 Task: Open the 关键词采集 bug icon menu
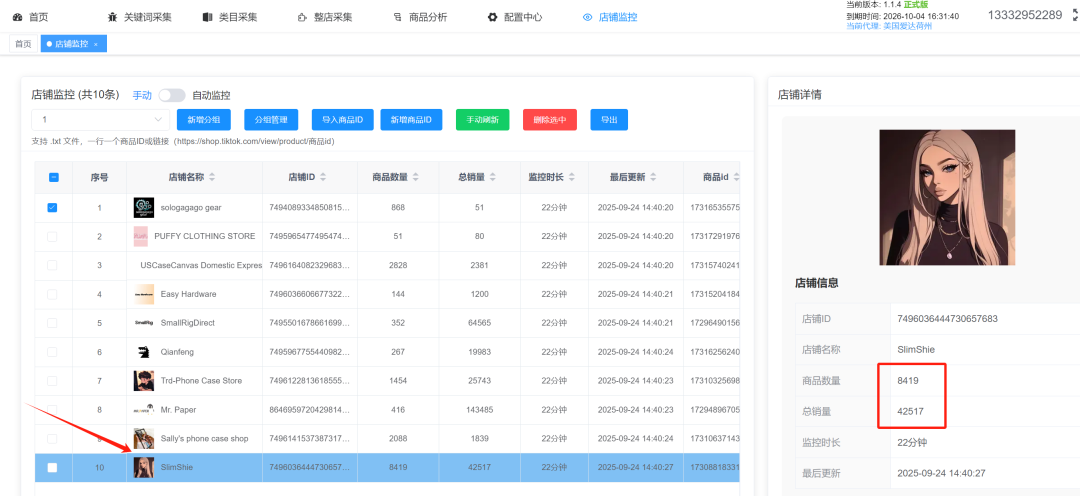[x=112, y=17]
